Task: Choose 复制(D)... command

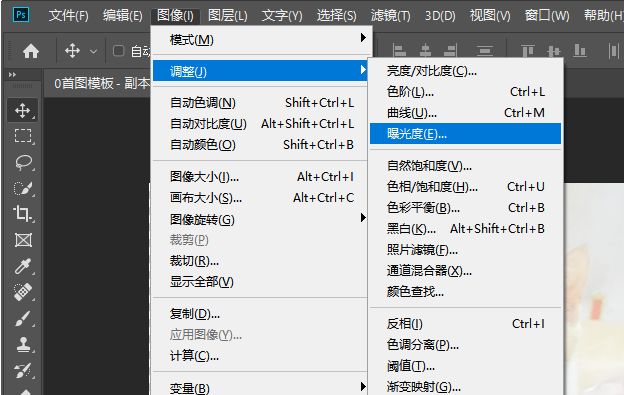Action: [x=260, y=314]
